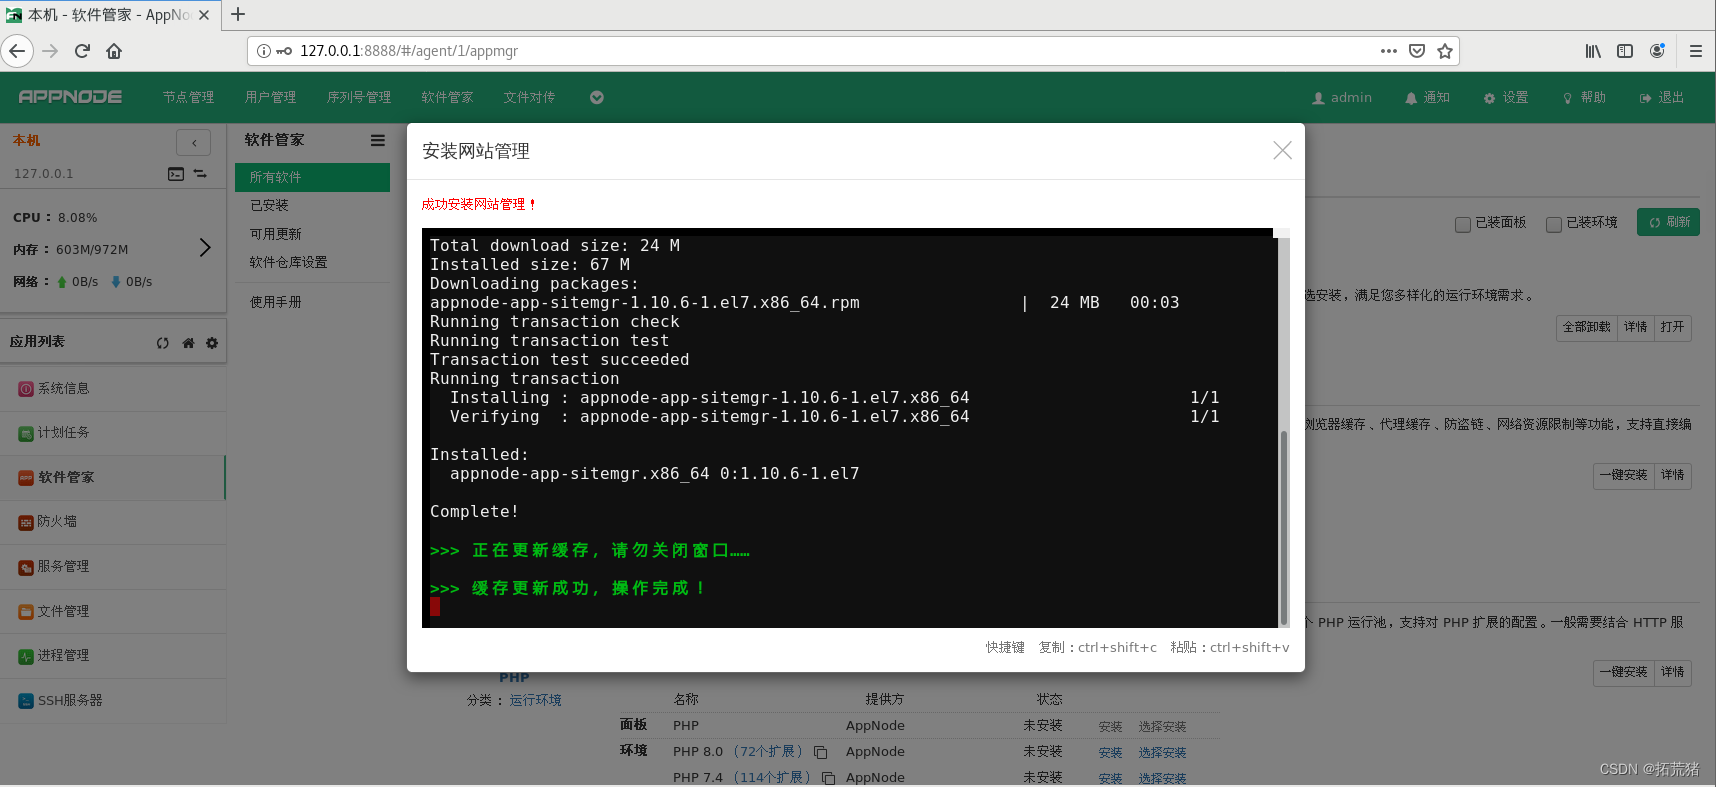
Task: Click 打开 button
Action: 1672,327
